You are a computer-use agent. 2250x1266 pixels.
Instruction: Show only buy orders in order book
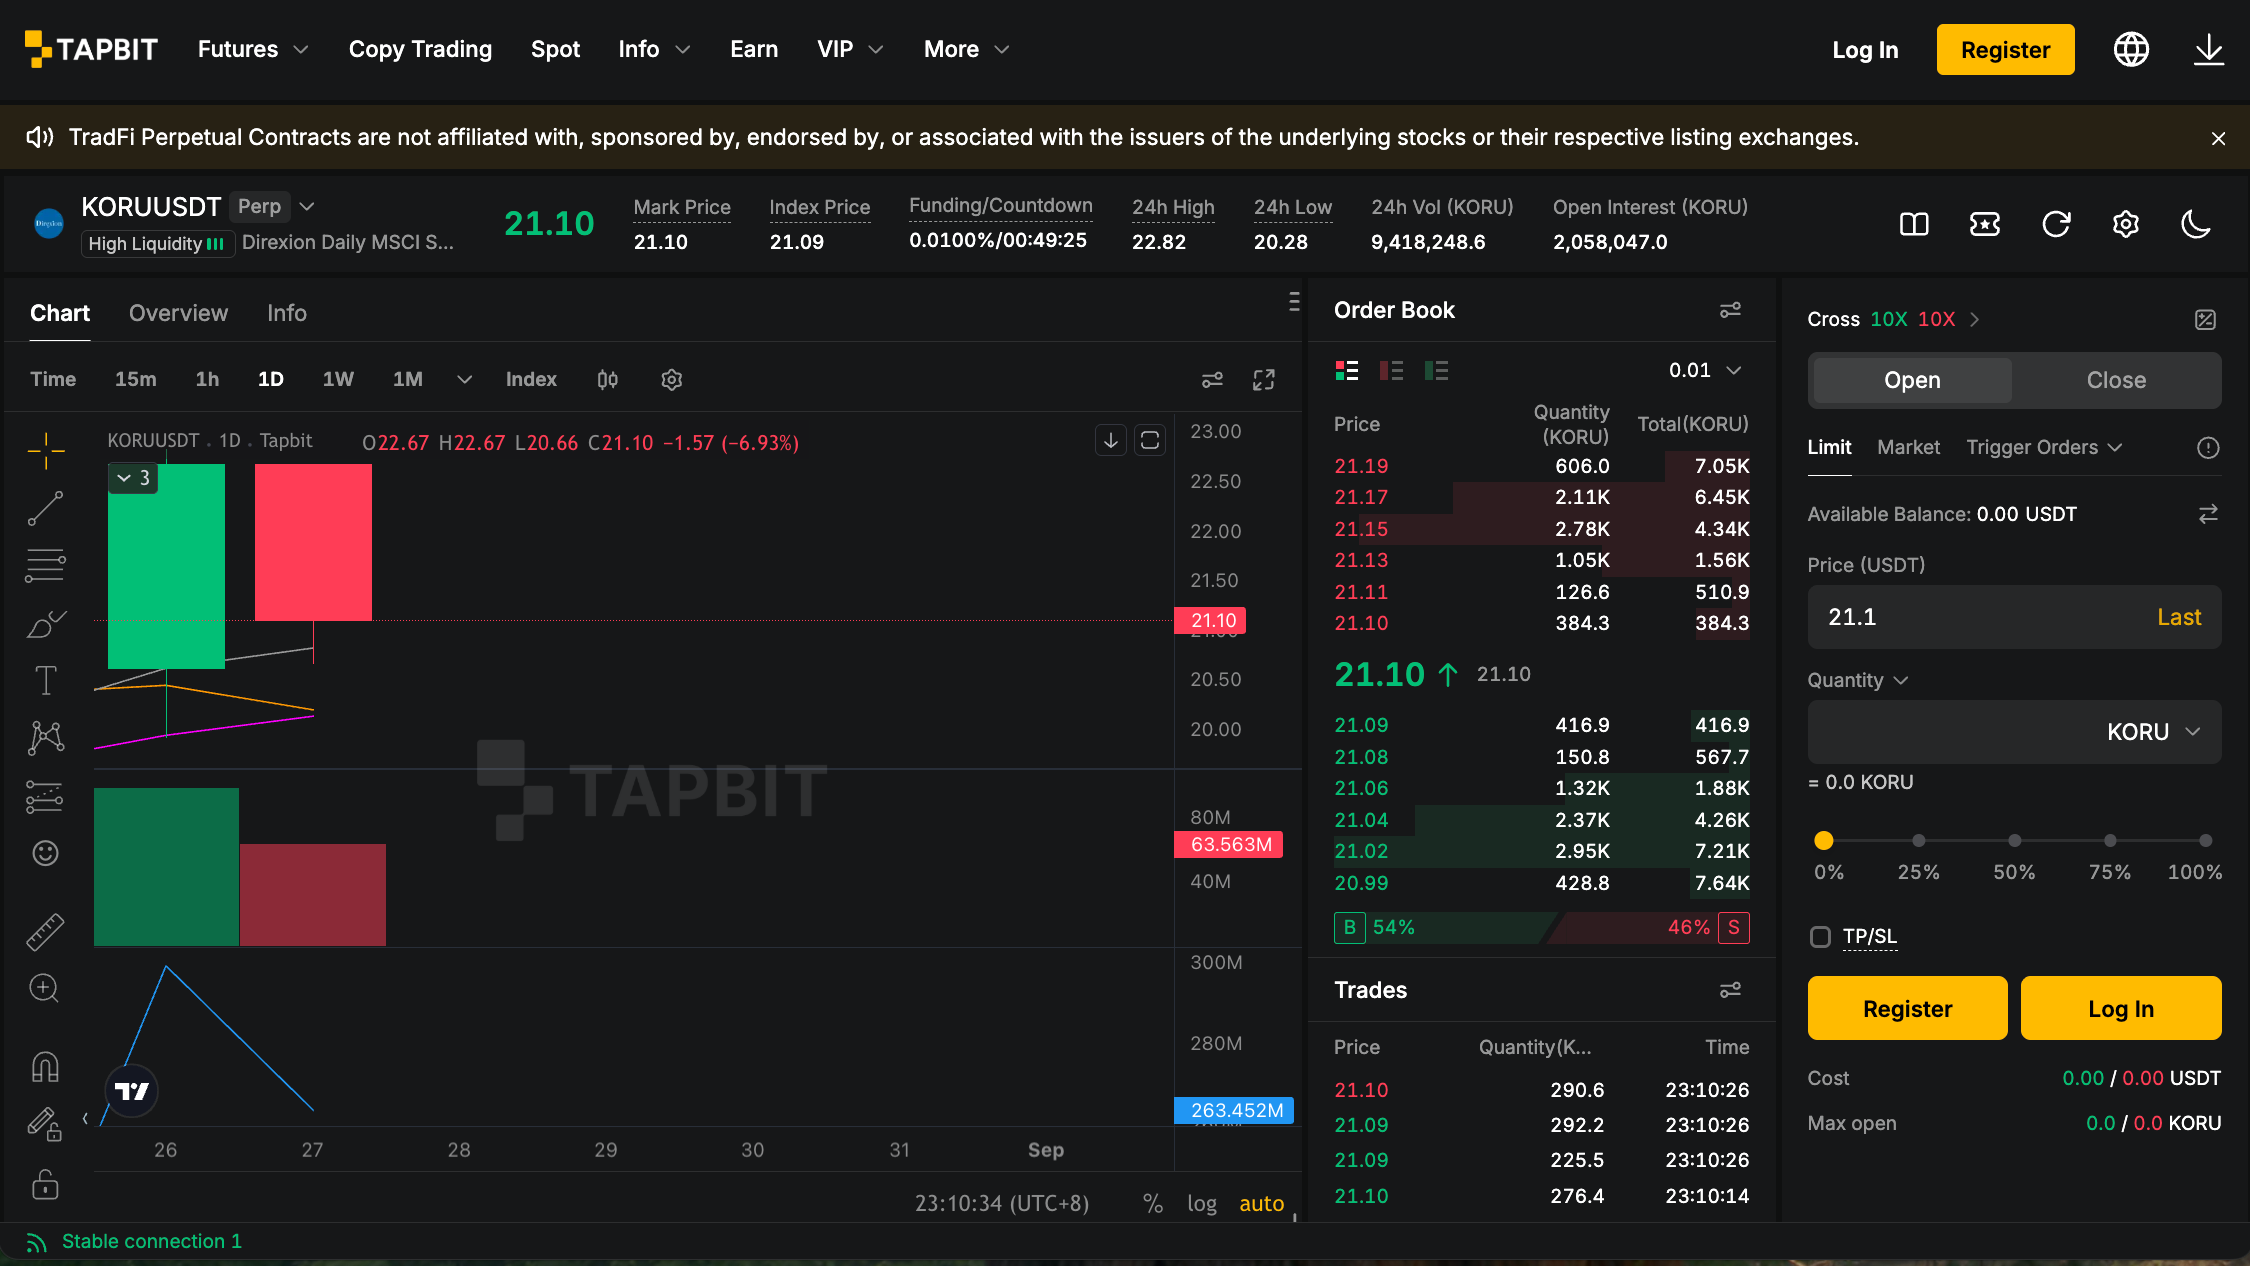(x=1436, y=371)
